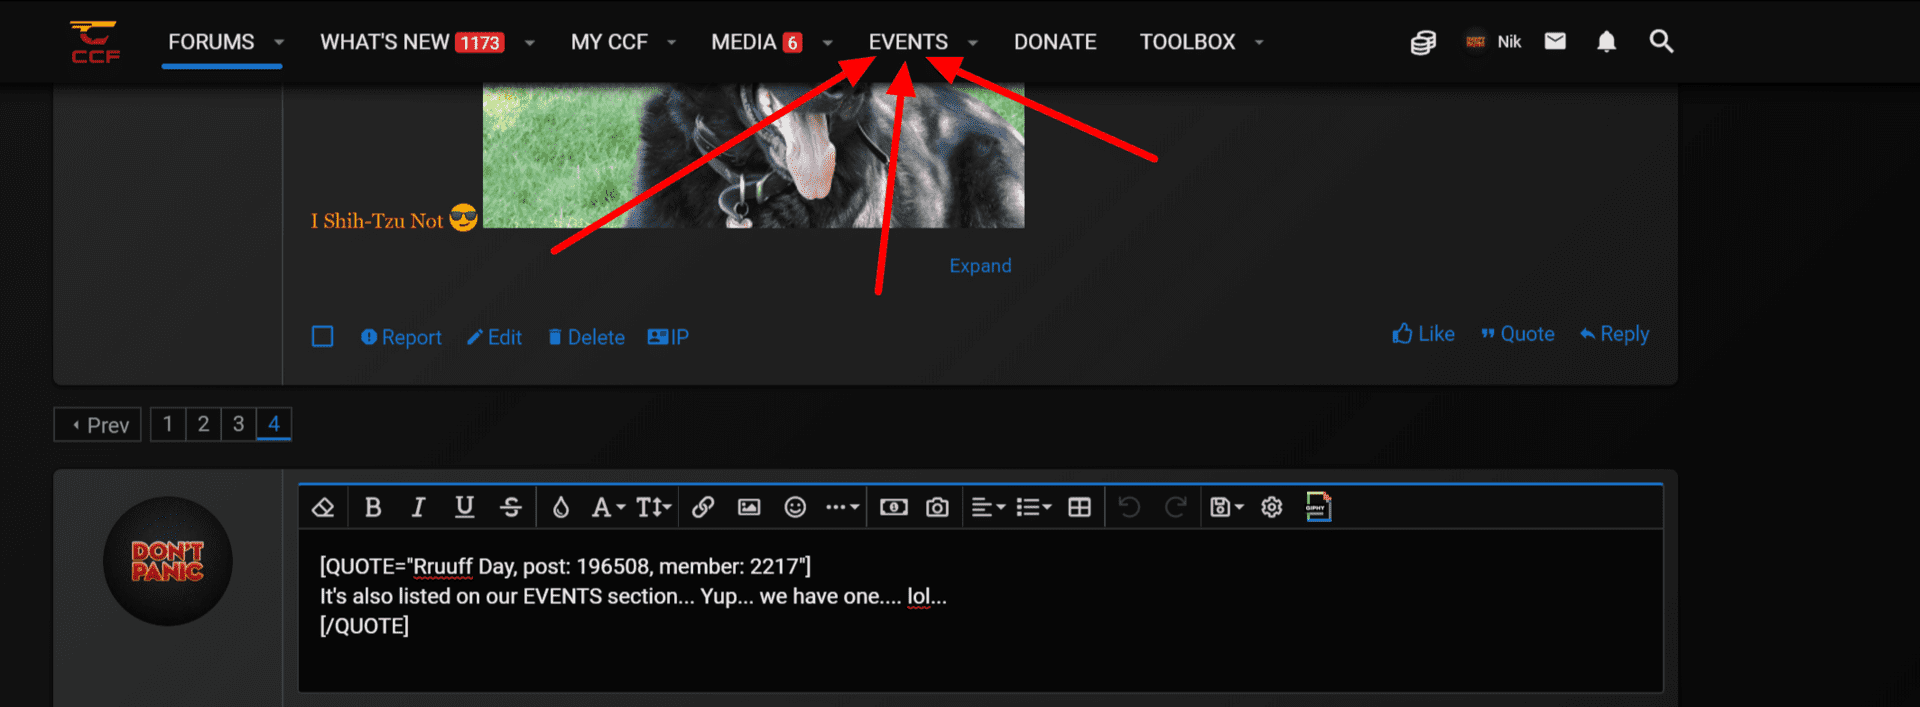The image size is (1920, 707).
Task: Click the coins icon in header
Action: click(1423, 42)
